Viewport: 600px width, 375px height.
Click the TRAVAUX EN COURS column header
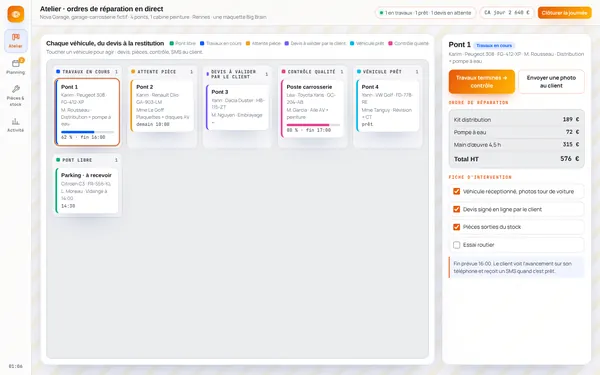87,72
